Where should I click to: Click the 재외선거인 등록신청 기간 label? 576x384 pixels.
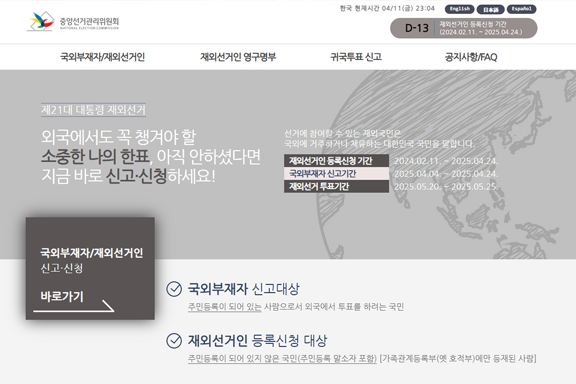336,161
